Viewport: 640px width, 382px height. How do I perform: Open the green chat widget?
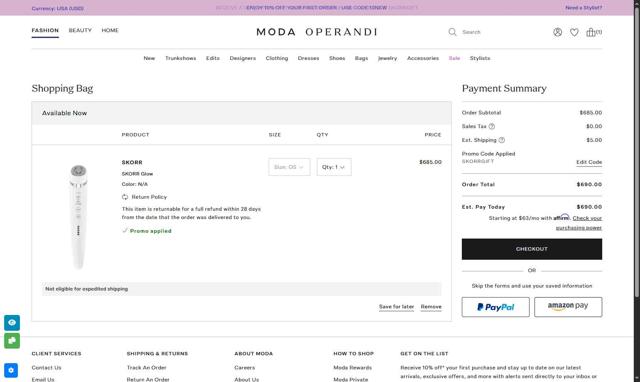coord(12,340)
